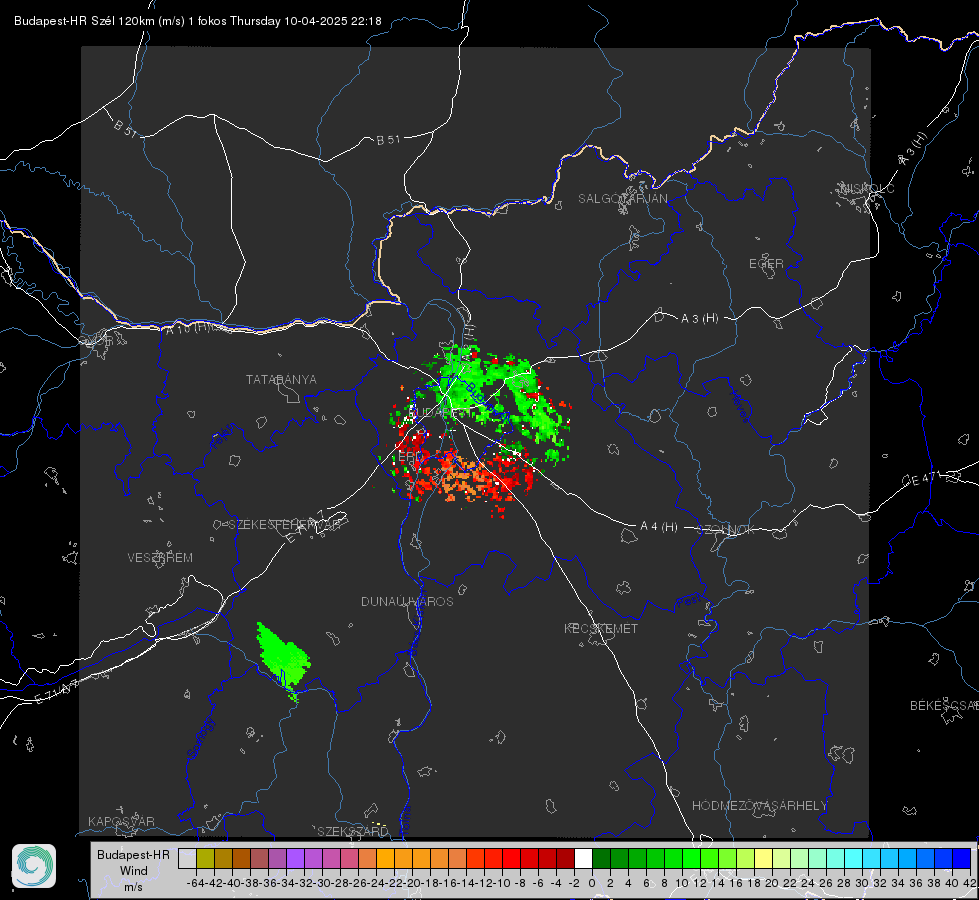Choose the amber swatch between -24 and -22
The image size is (979, 900).
[x=385, y=858]
